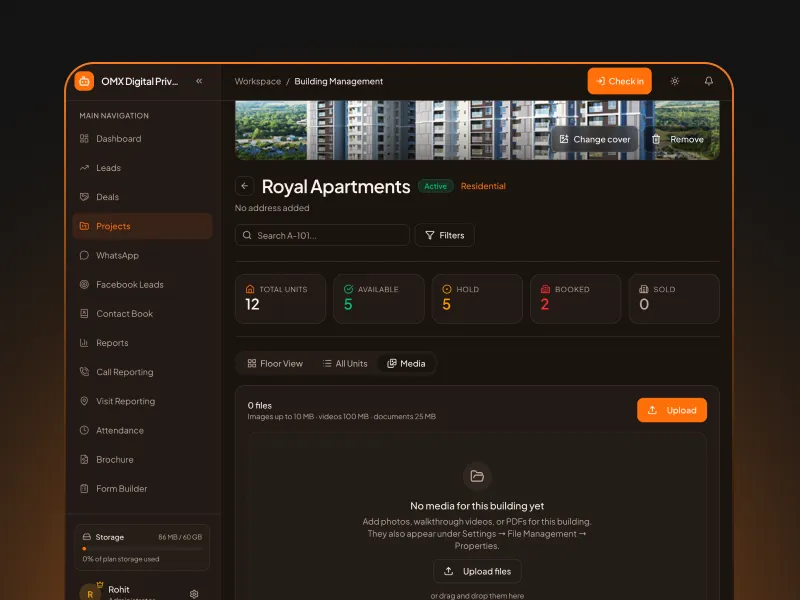Select the Media tab
Image resolution: width=800 pixels, height=600 pixels.
[x=406, y=363]
